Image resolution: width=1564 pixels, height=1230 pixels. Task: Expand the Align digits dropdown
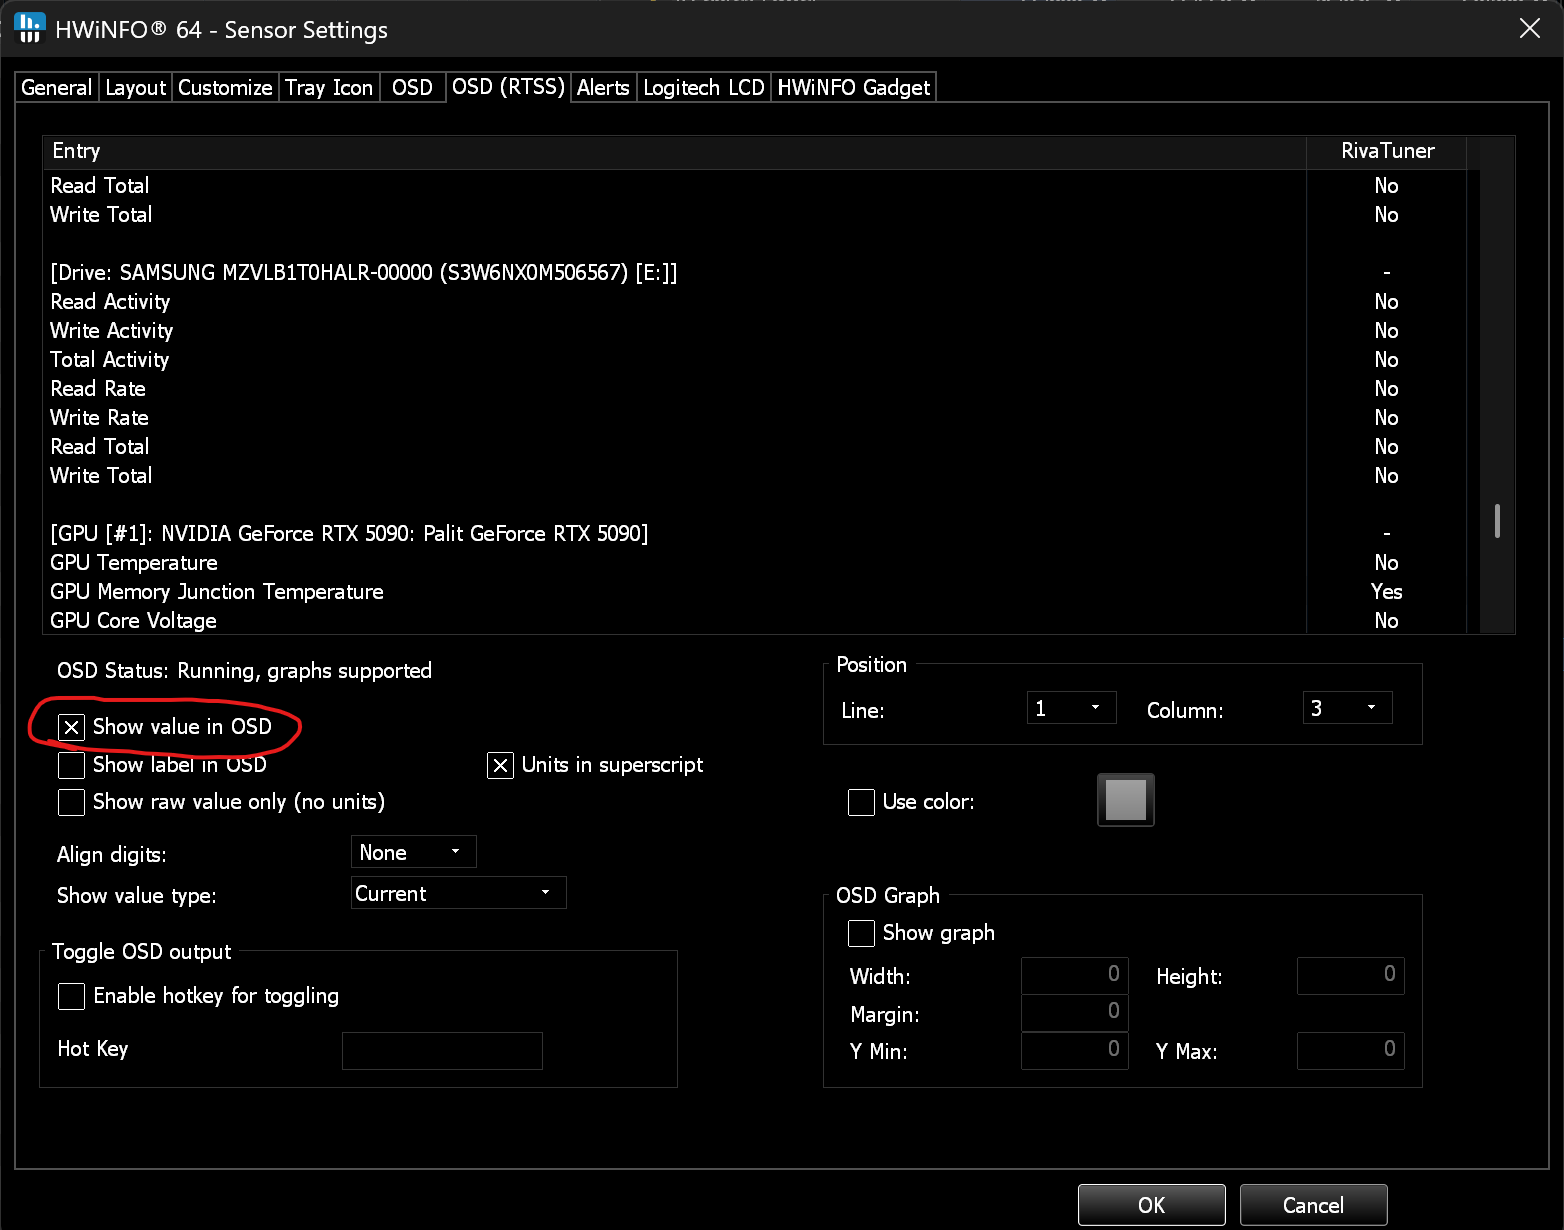[414, 852]
